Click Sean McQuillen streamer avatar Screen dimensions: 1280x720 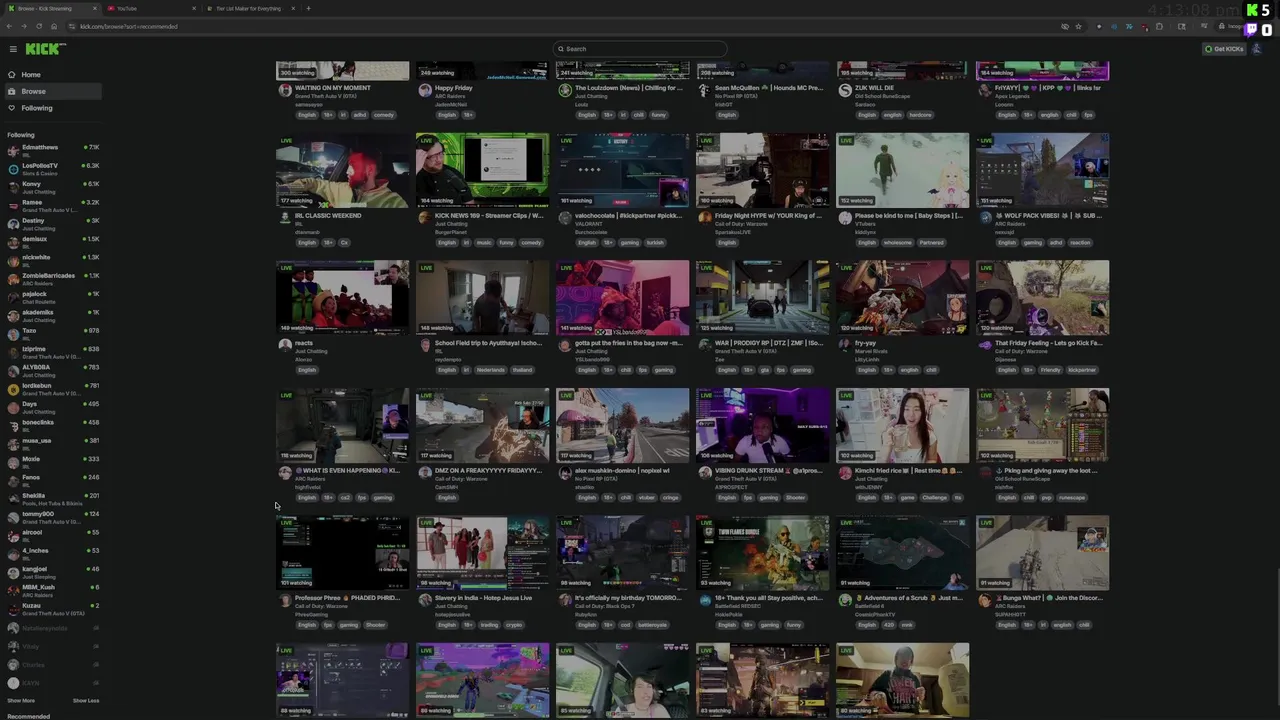tap(705, 90)
